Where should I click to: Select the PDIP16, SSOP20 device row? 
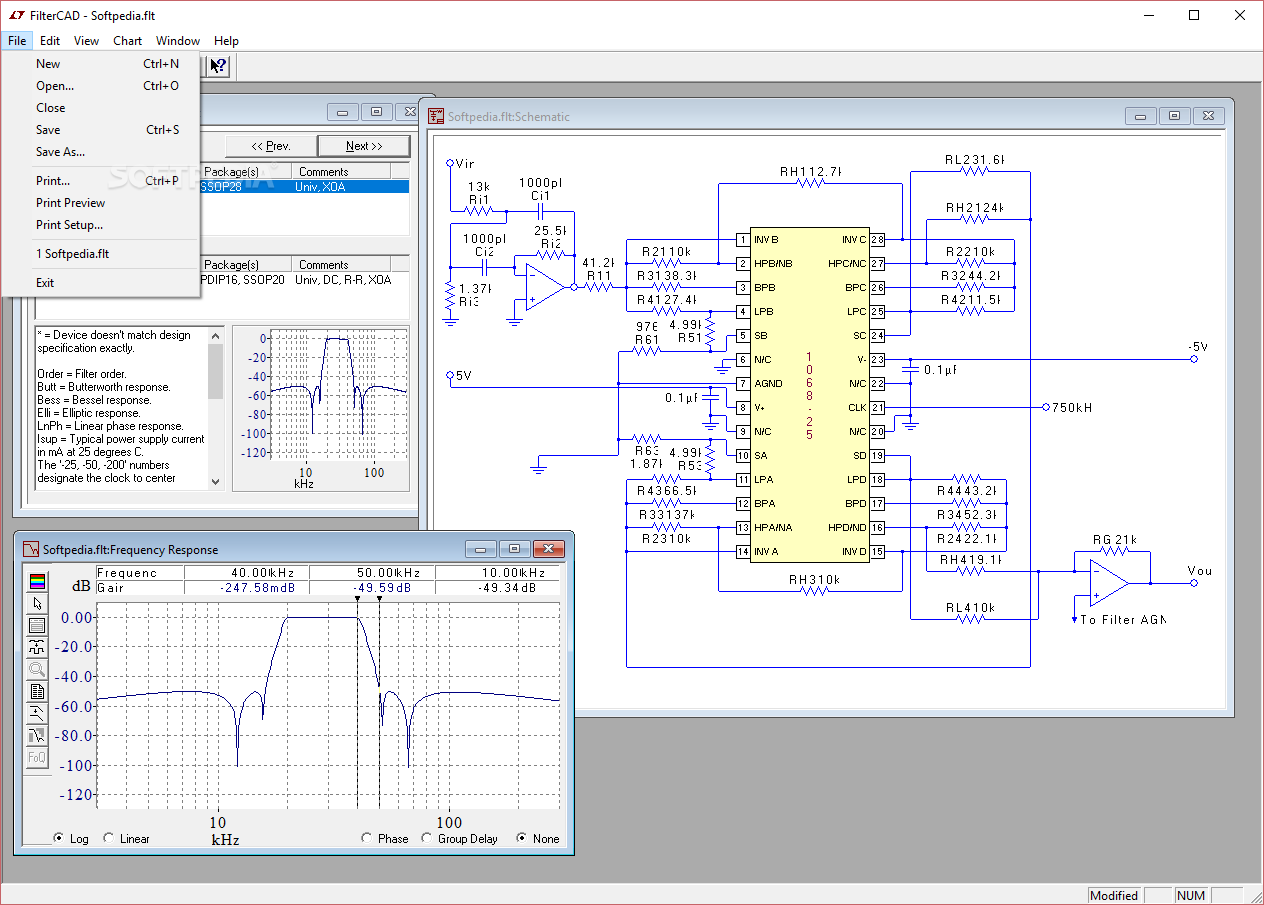[x=304, y=280]
